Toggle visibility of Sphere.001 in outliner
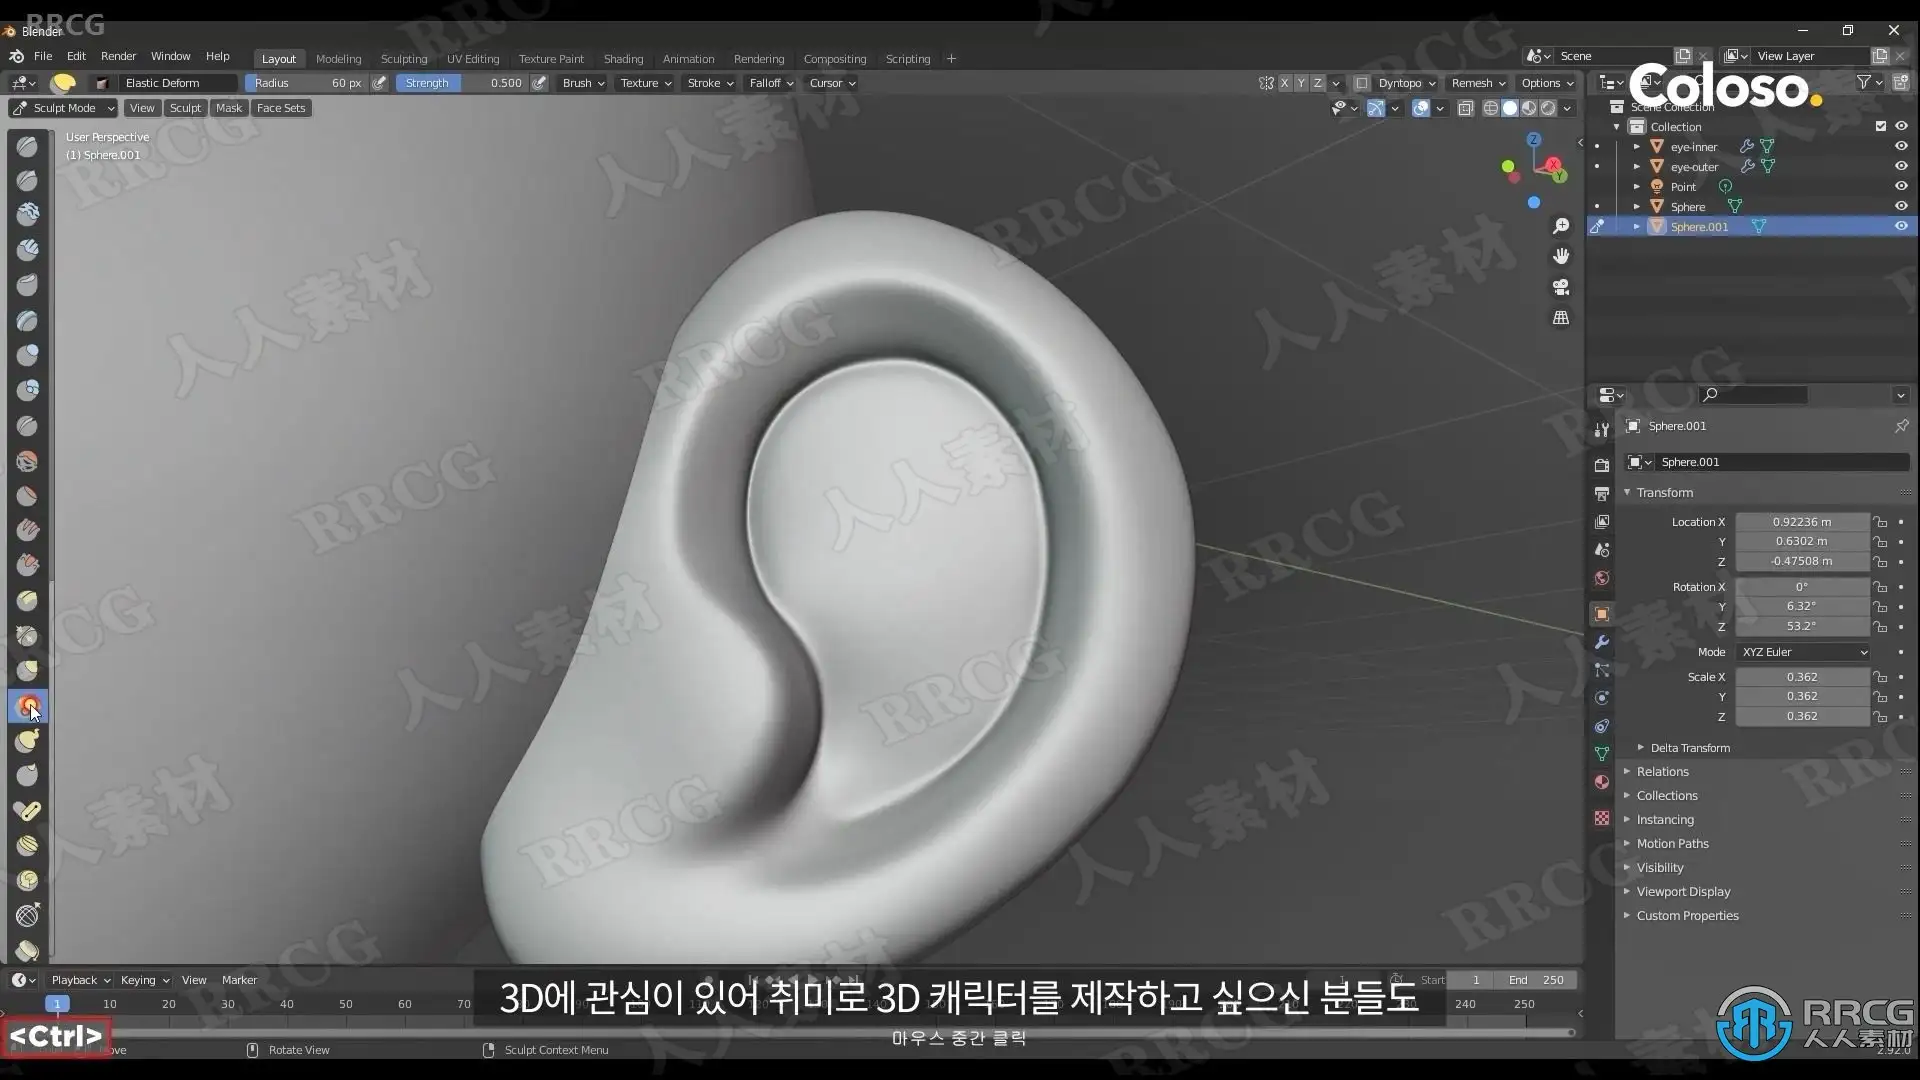 click(x=1901, y=226)
